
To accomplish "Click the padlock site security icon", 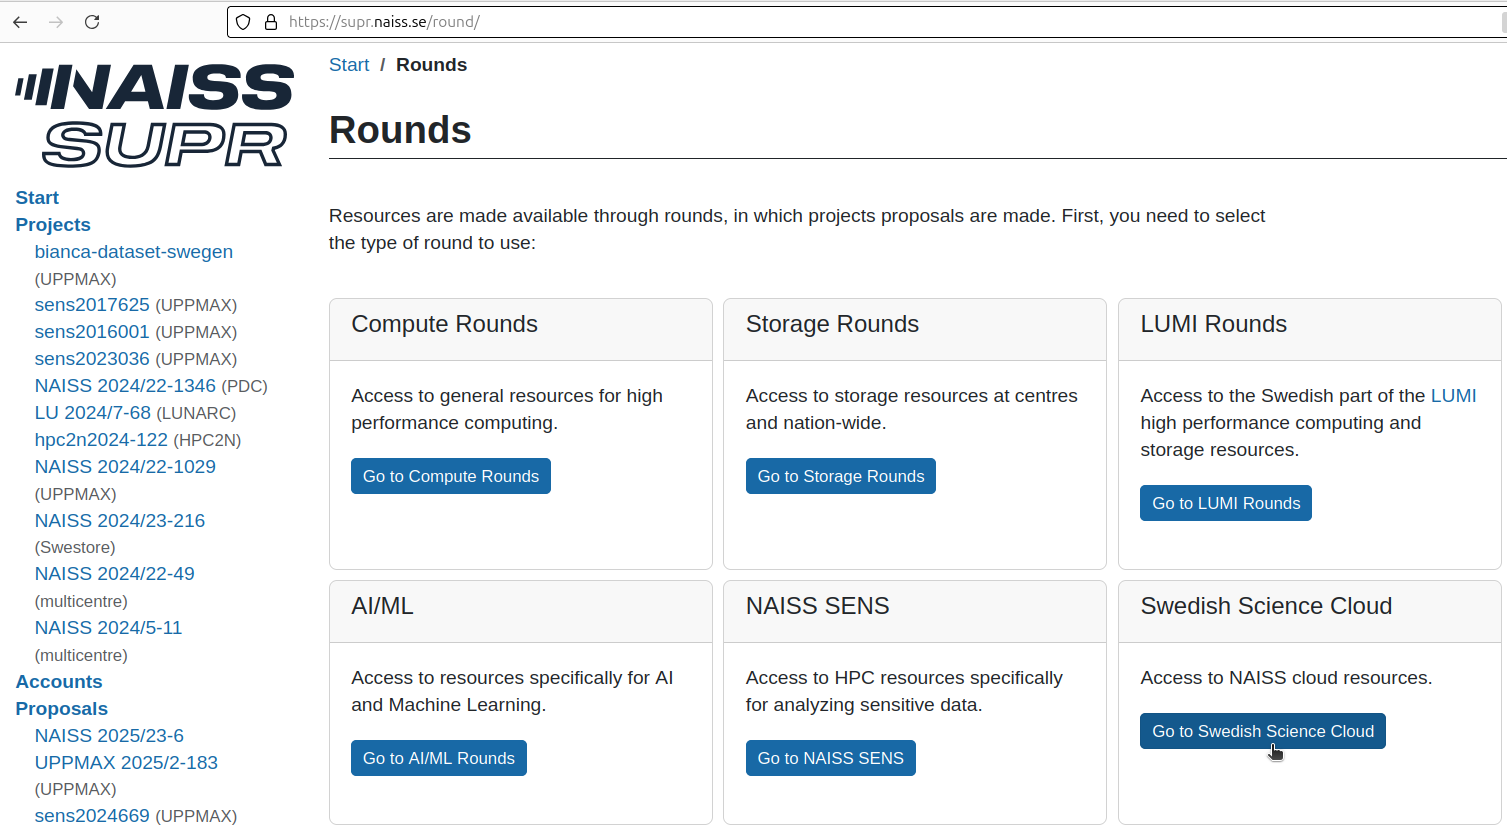I will [270, 21].
